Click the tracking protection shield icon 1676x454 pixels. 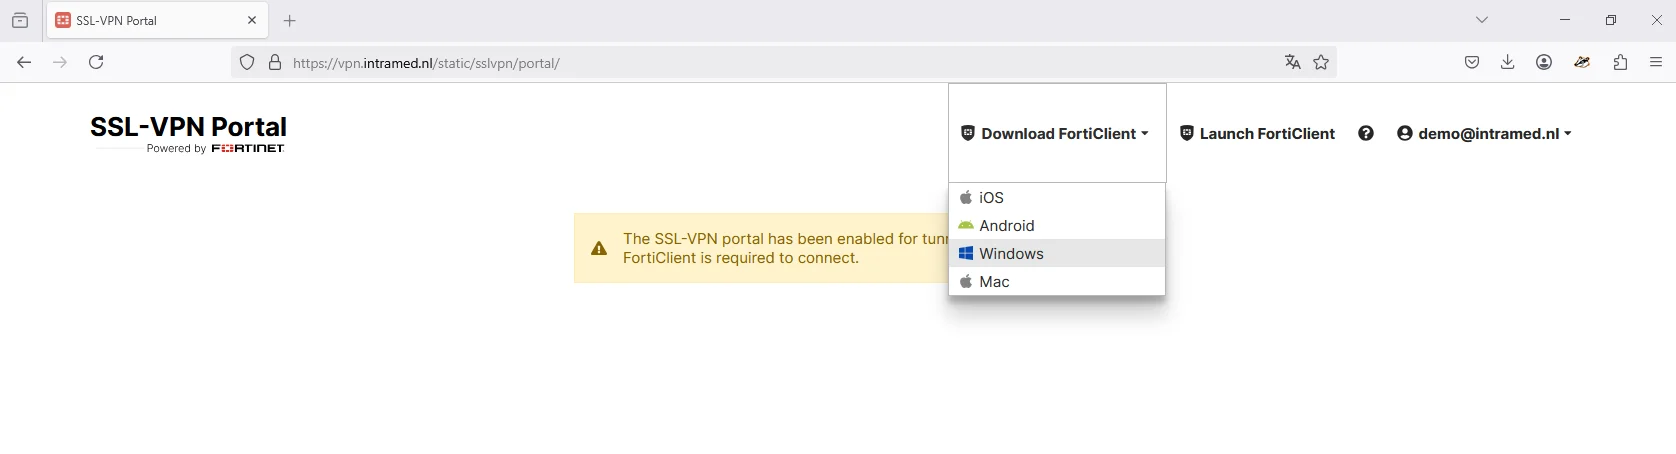click(247, 62)
